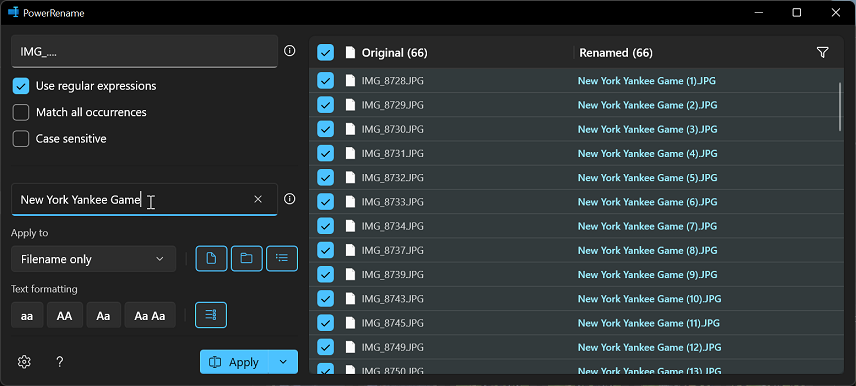Apply lowercase aa formatting
The width and height of the screenshot is (856, 386).
coord(27,316)
